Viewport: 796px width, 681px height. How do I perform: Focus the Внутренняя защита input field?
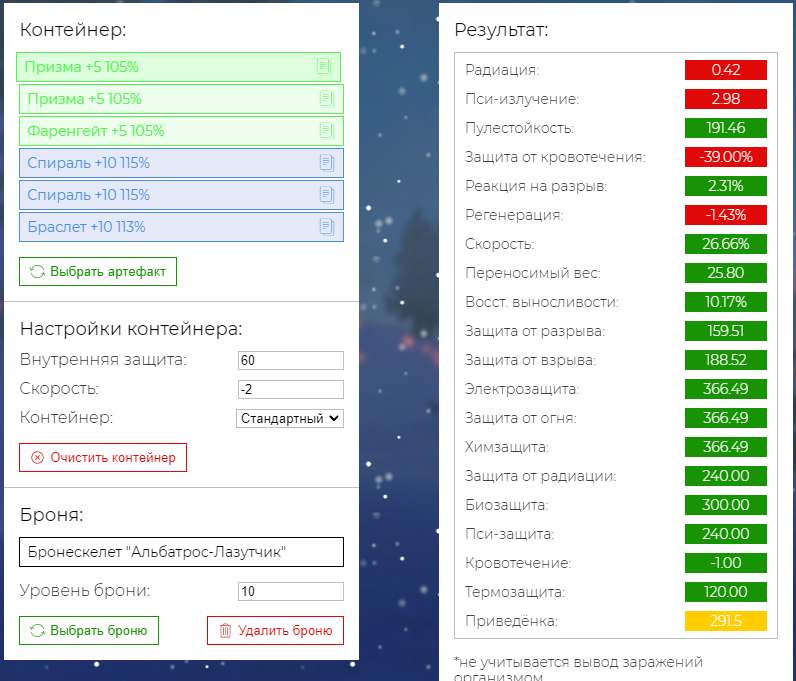[x=291, y=361]
